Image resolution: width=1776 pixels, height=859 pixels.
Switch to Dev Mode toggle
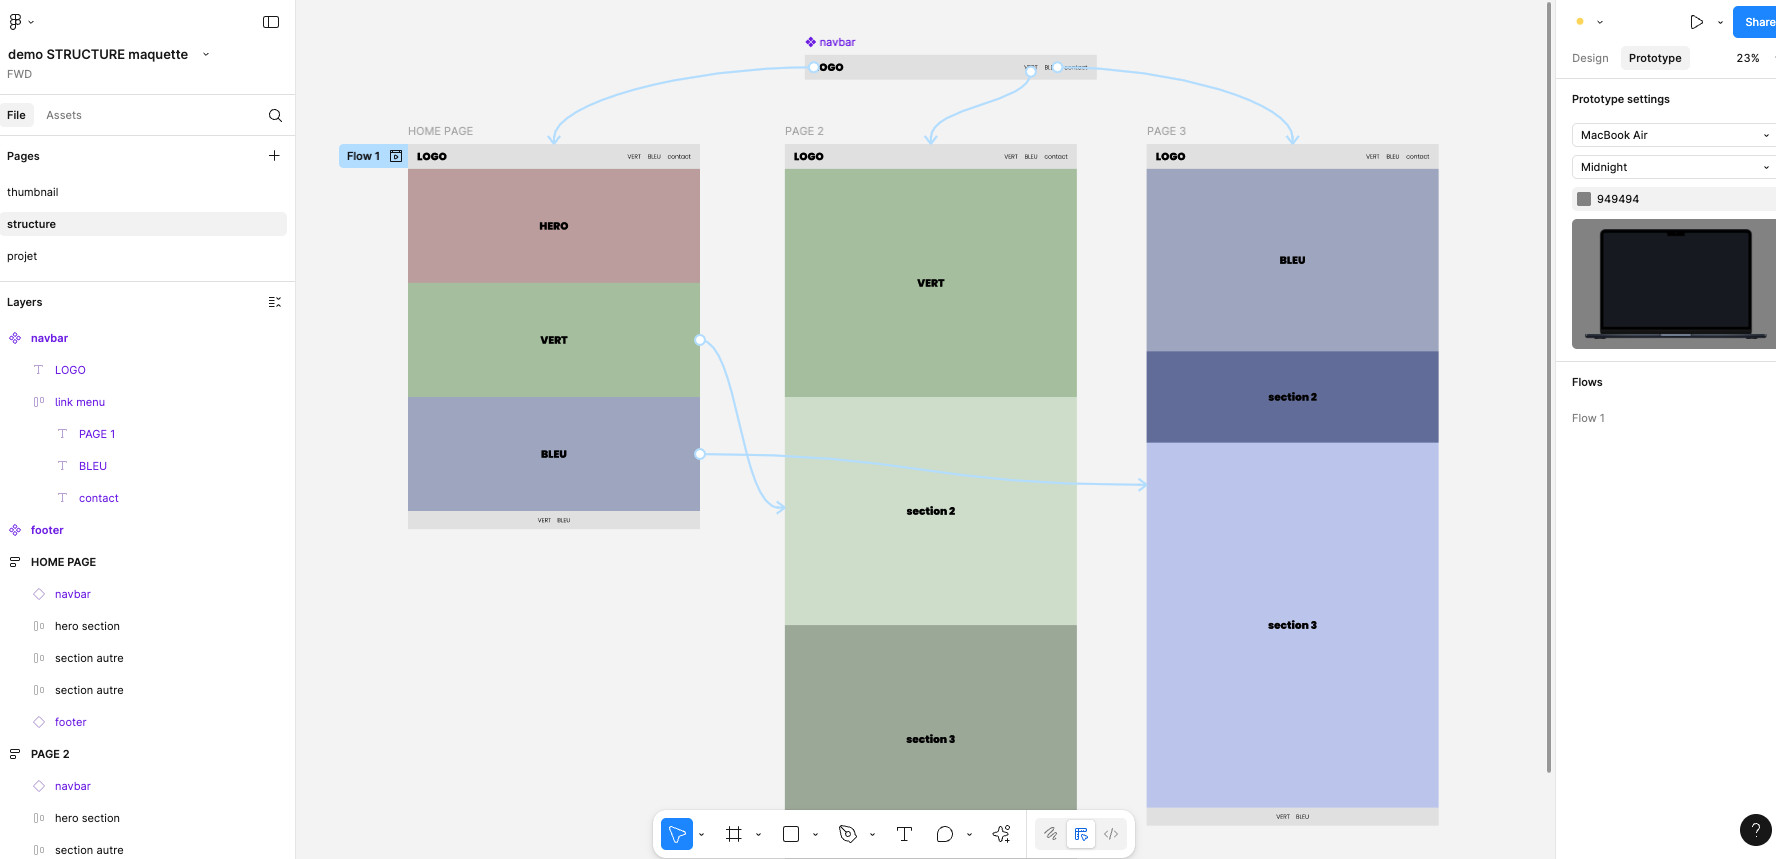pos(1111,834)
